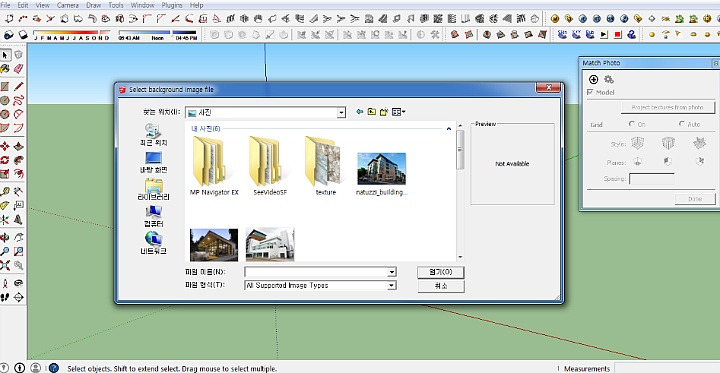Open the view menu dropdown arrow in dialog
This screenshot has width=720, height=373.
coord(404,112)
